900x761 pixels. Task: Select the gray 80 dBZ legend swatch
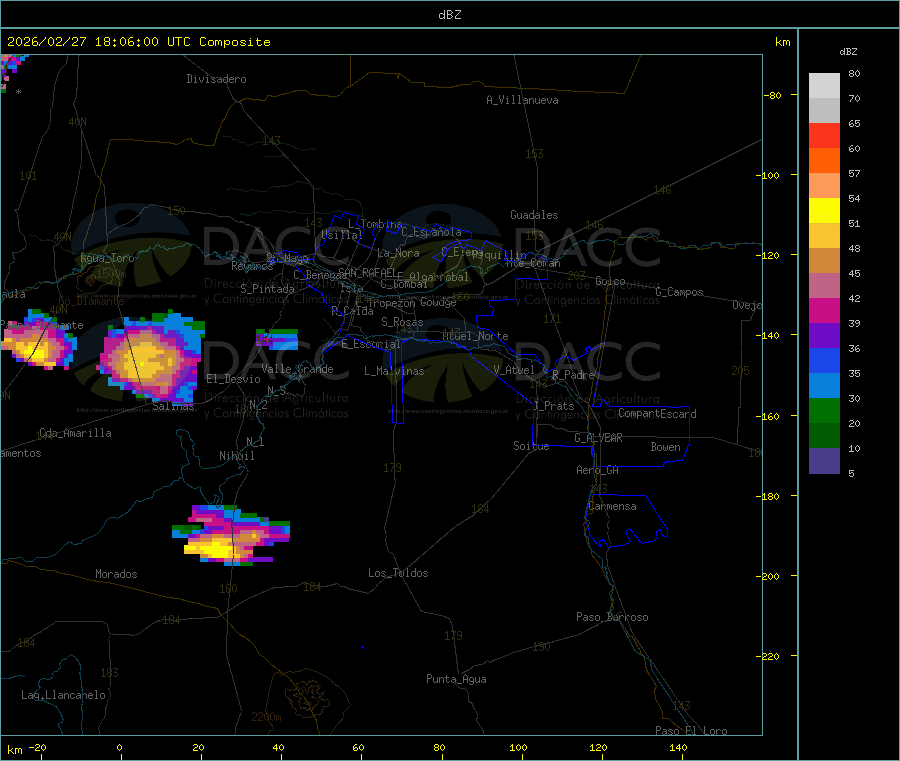pos(824,86)
